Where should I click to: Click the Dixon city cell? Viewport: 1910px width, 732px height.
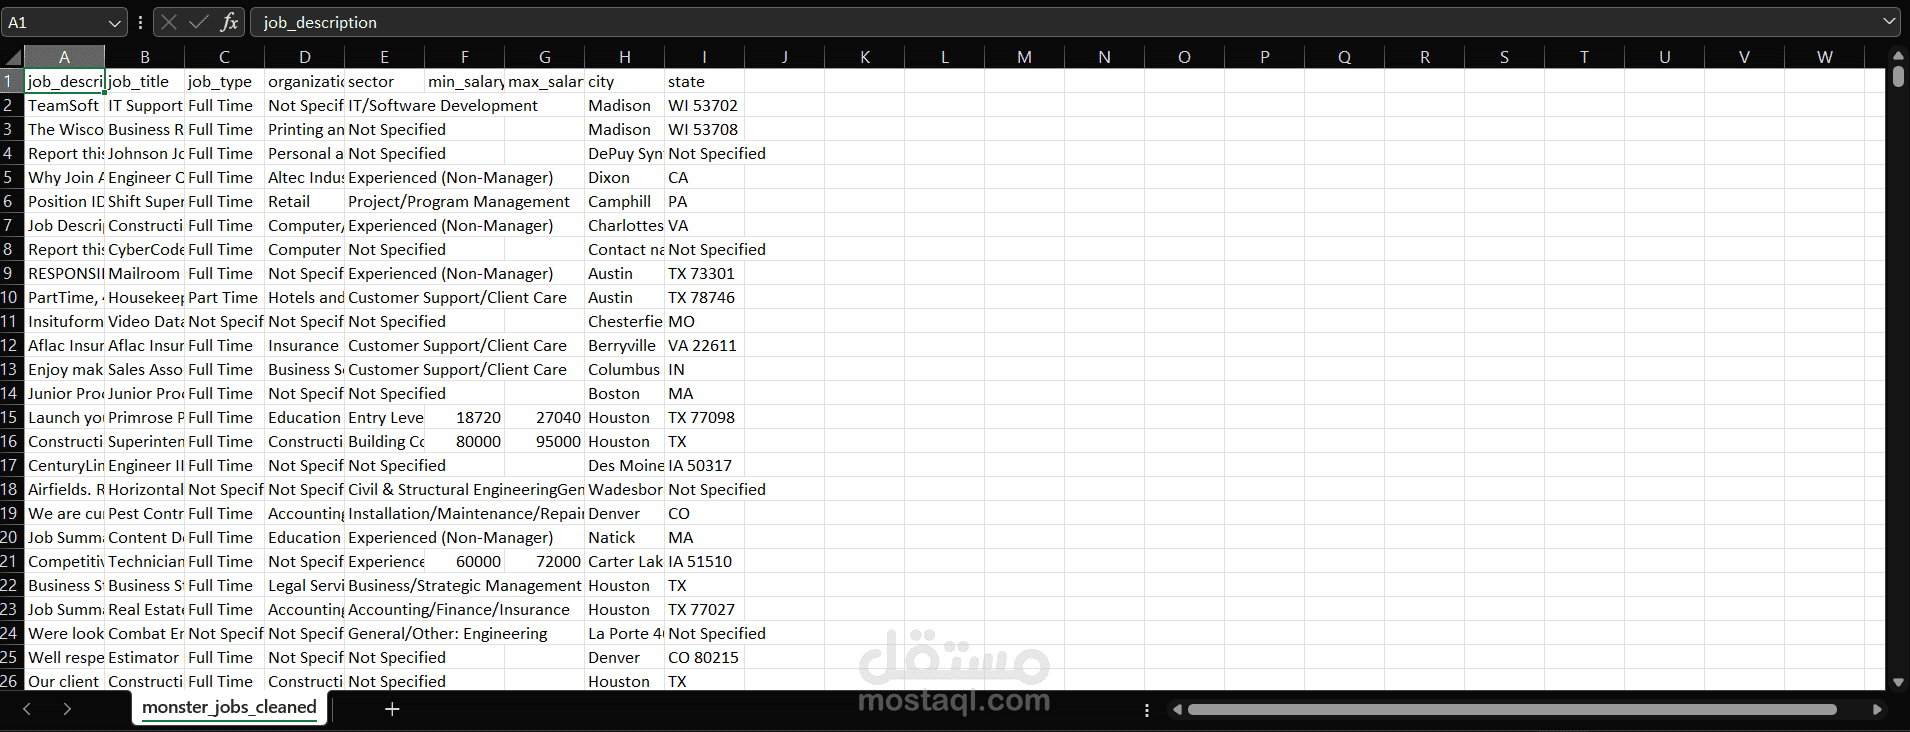(x=624, y=177)
